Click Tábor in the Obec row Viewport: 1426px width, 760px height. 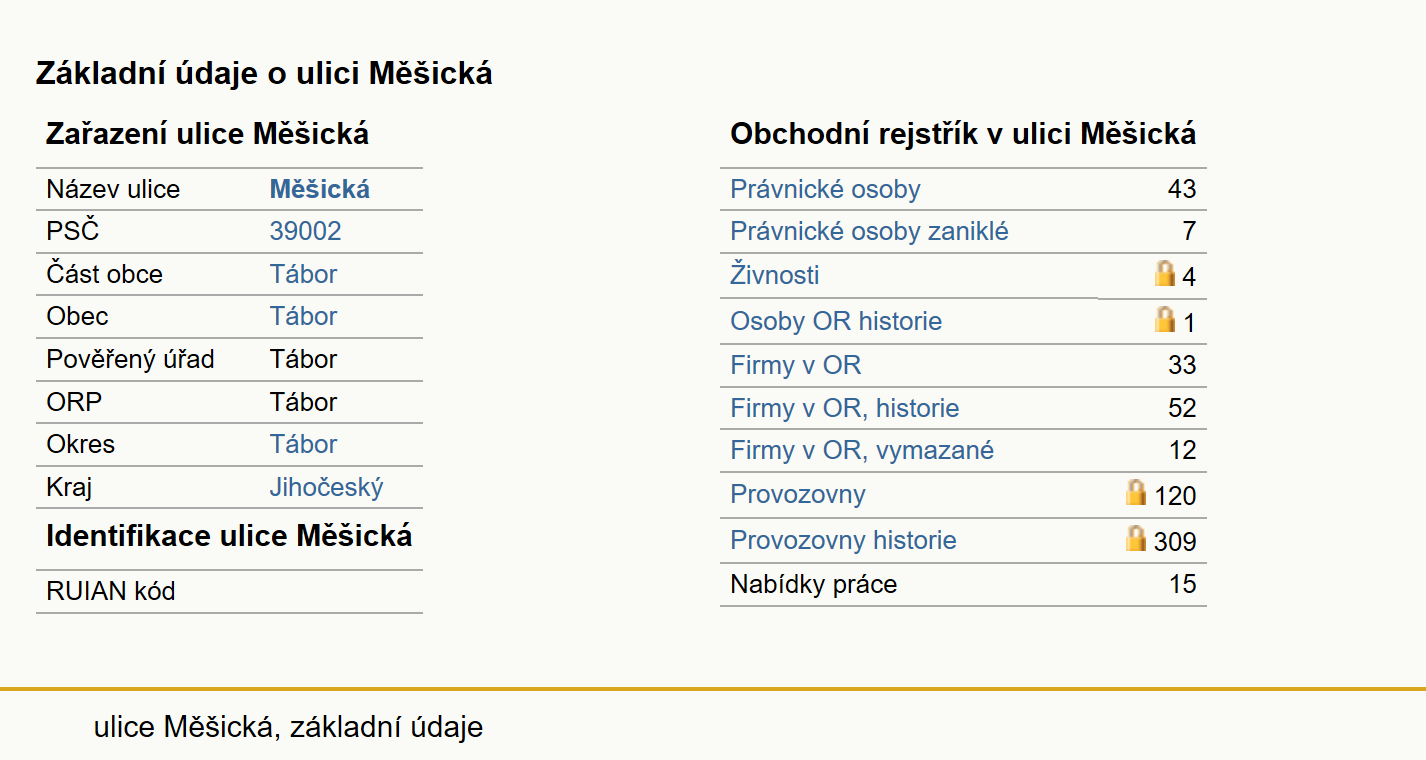coord(303,316)
